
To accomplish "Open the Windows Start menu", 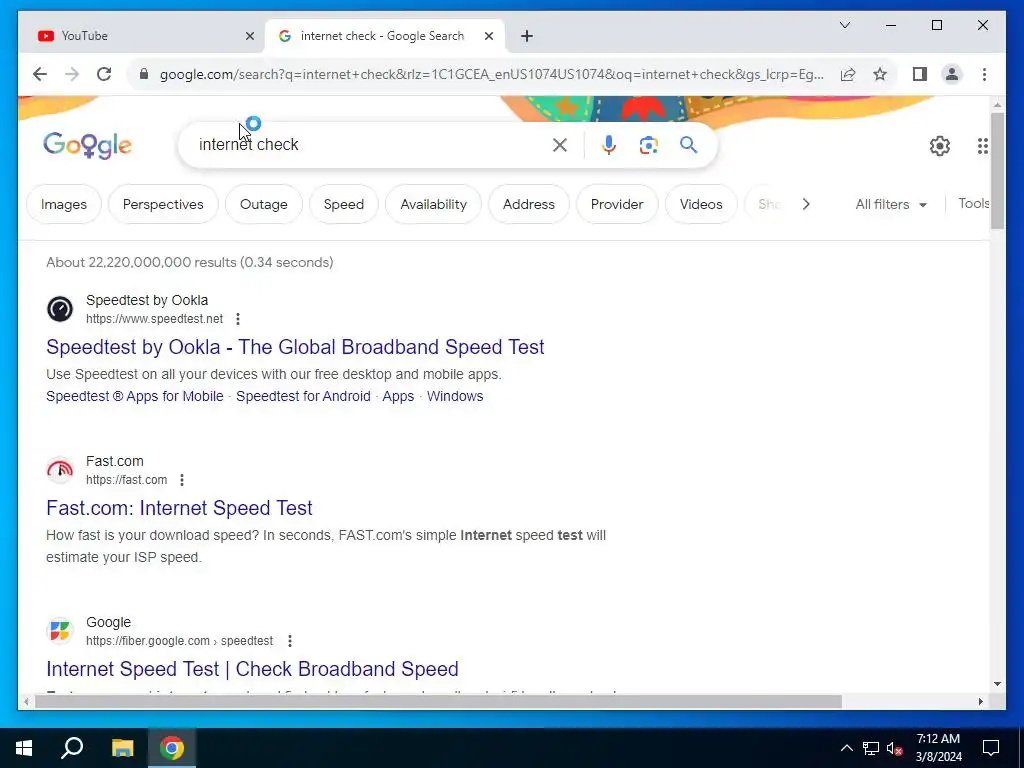I will [24, 748].
